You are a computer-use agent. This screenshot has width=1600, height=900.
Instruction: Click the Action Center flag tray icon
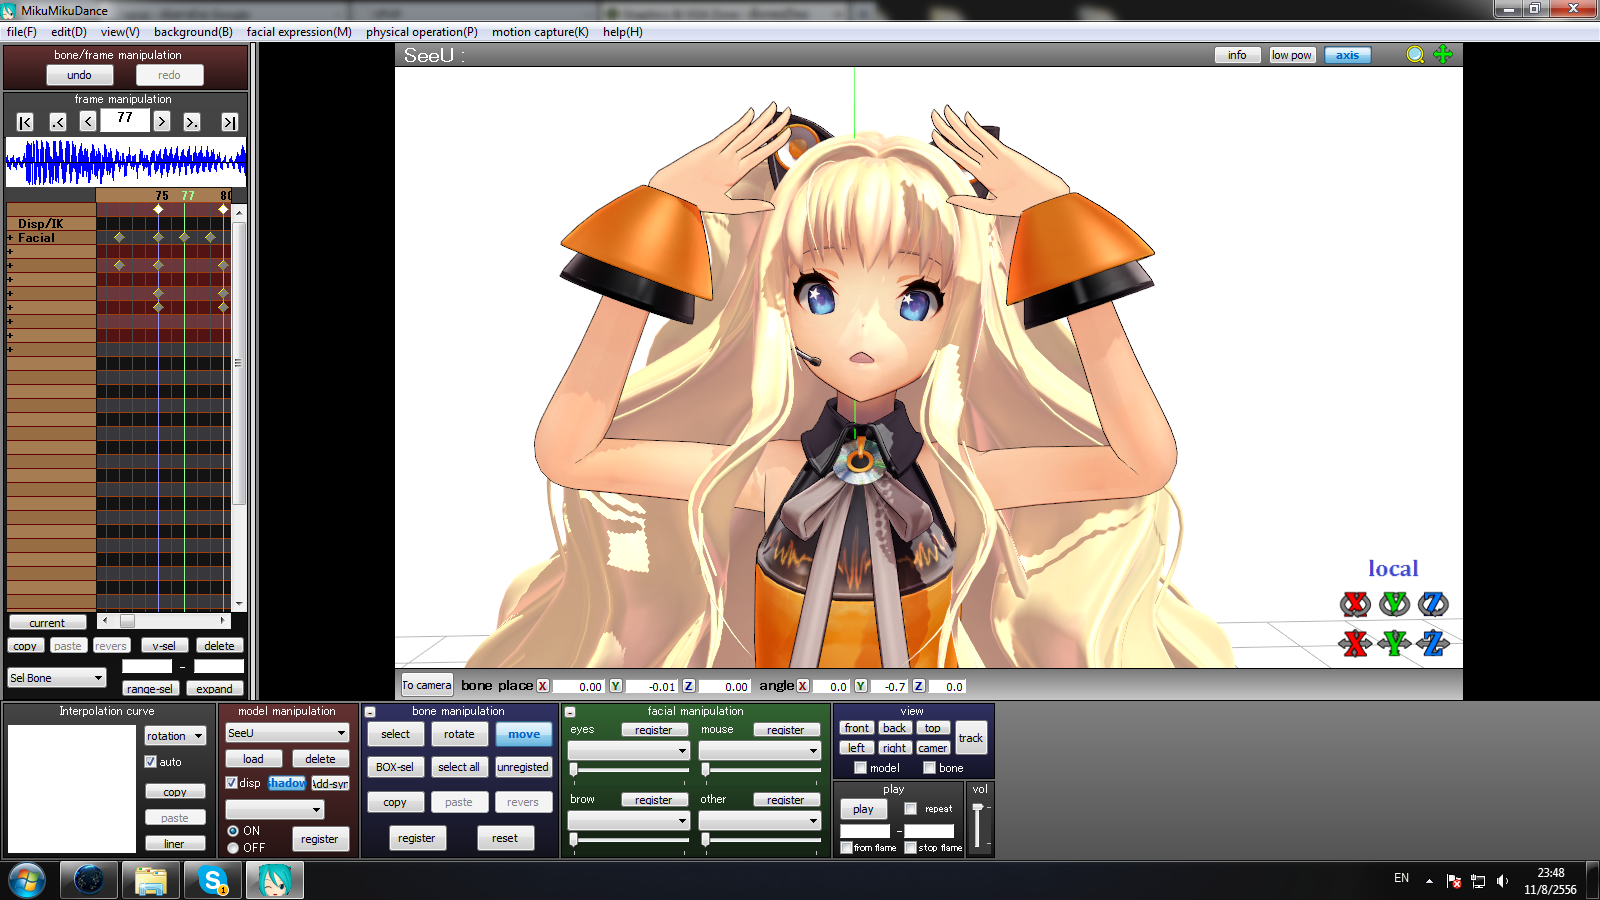pyautogui.click(x=1454, y=881)
